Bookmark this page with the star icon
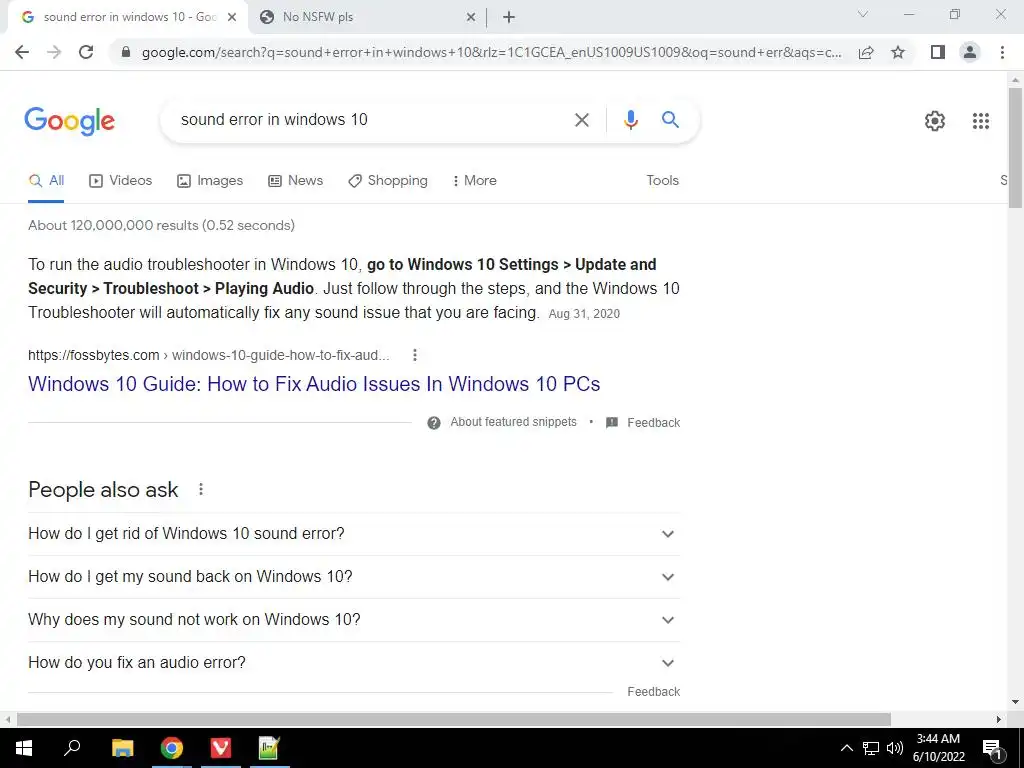 click(898, 52)
